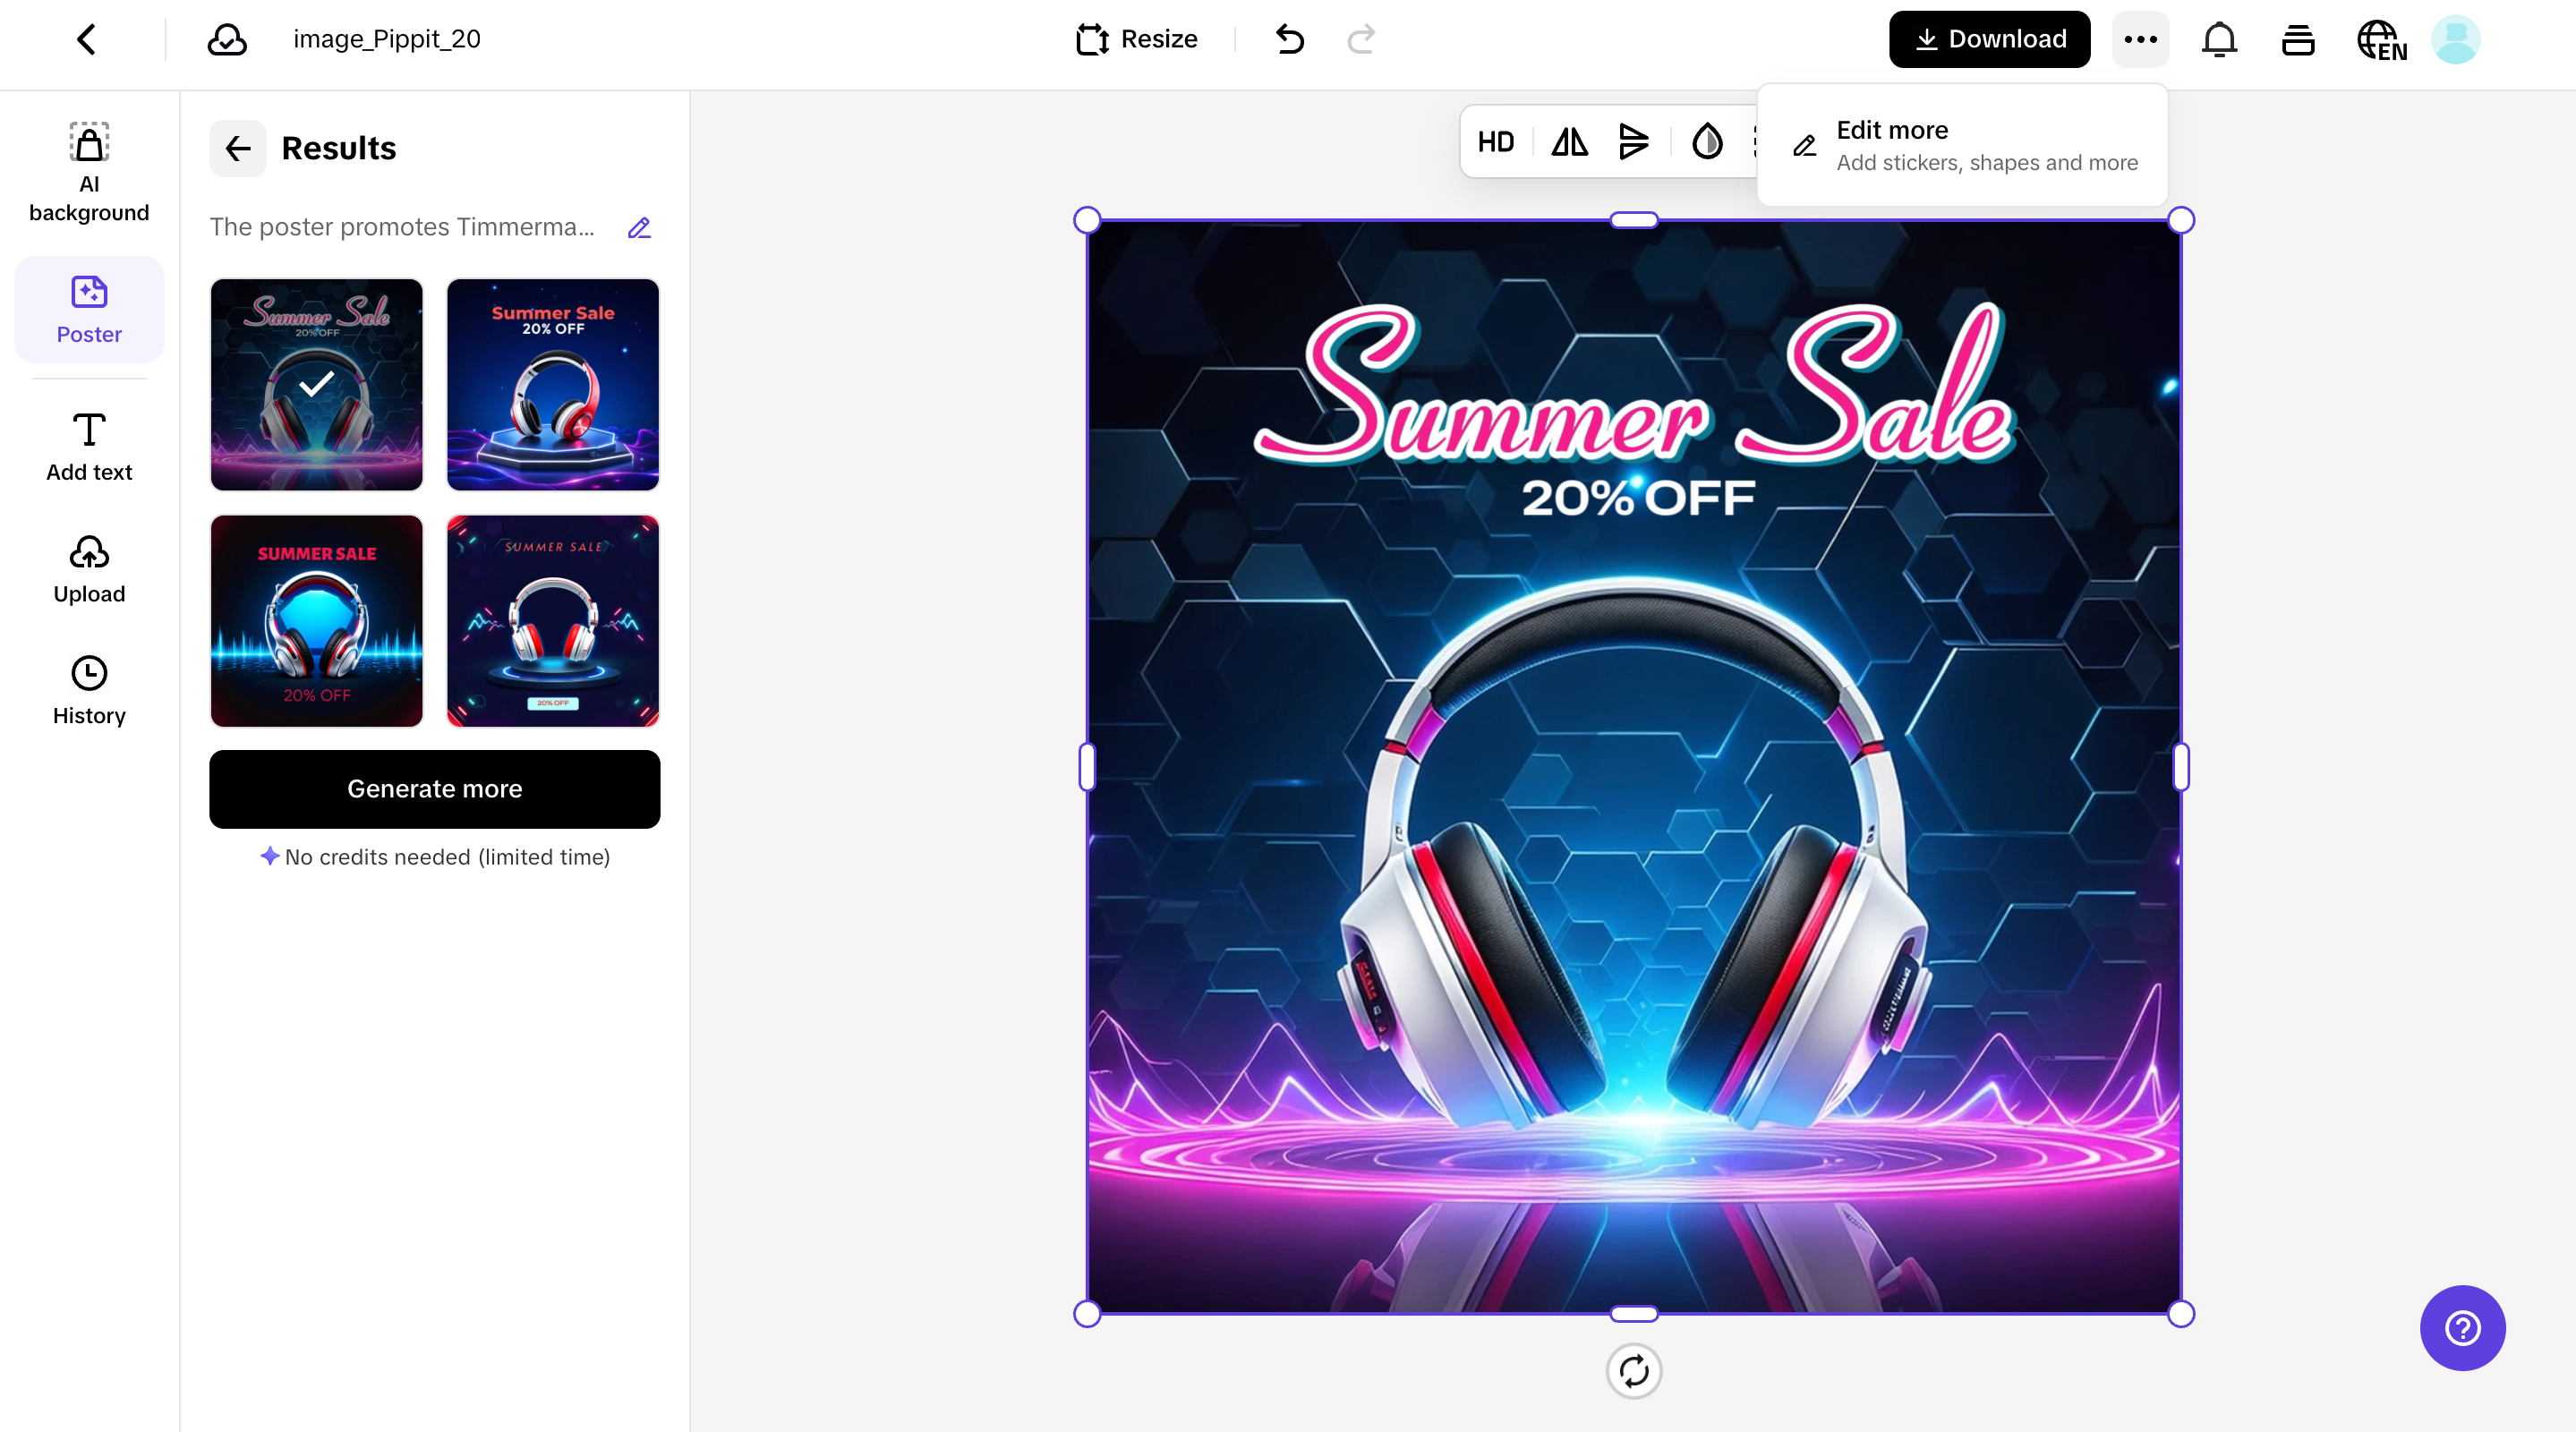Flip the poster vertically
Screen dimensions: 2576x1432
point(1634,142)
